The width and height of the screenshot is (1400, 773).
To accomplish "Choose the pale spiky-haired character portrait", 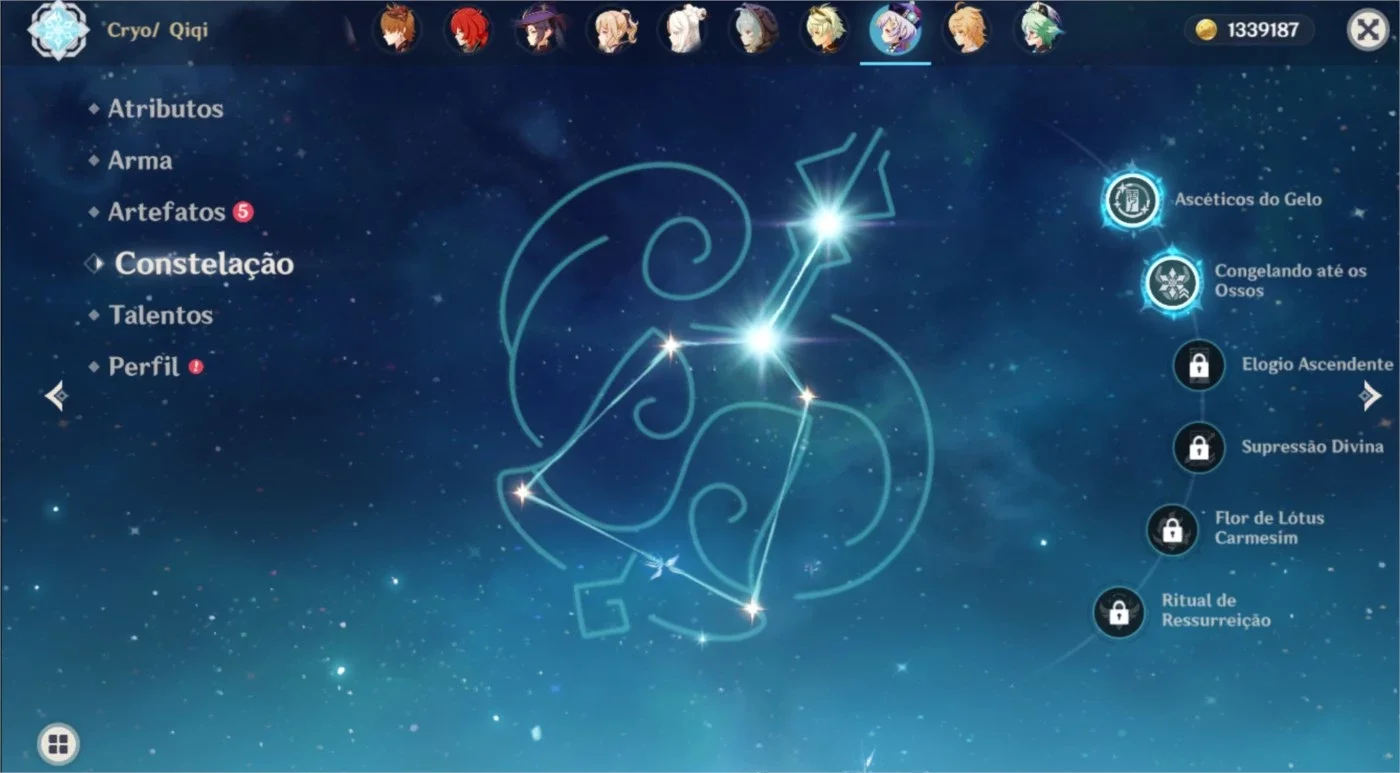I will click(824, 30).
